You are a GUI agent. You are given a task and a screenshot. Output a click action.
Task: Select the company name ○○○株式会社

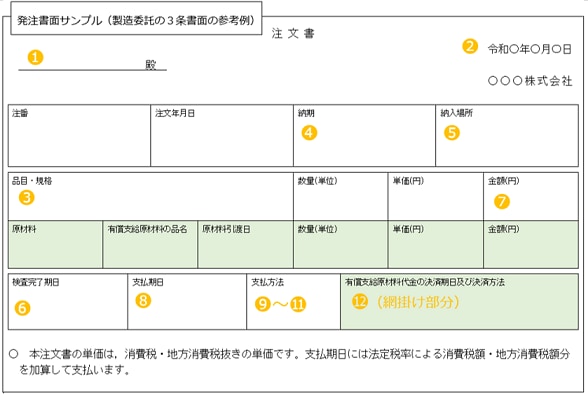click(x=530, y=81)
